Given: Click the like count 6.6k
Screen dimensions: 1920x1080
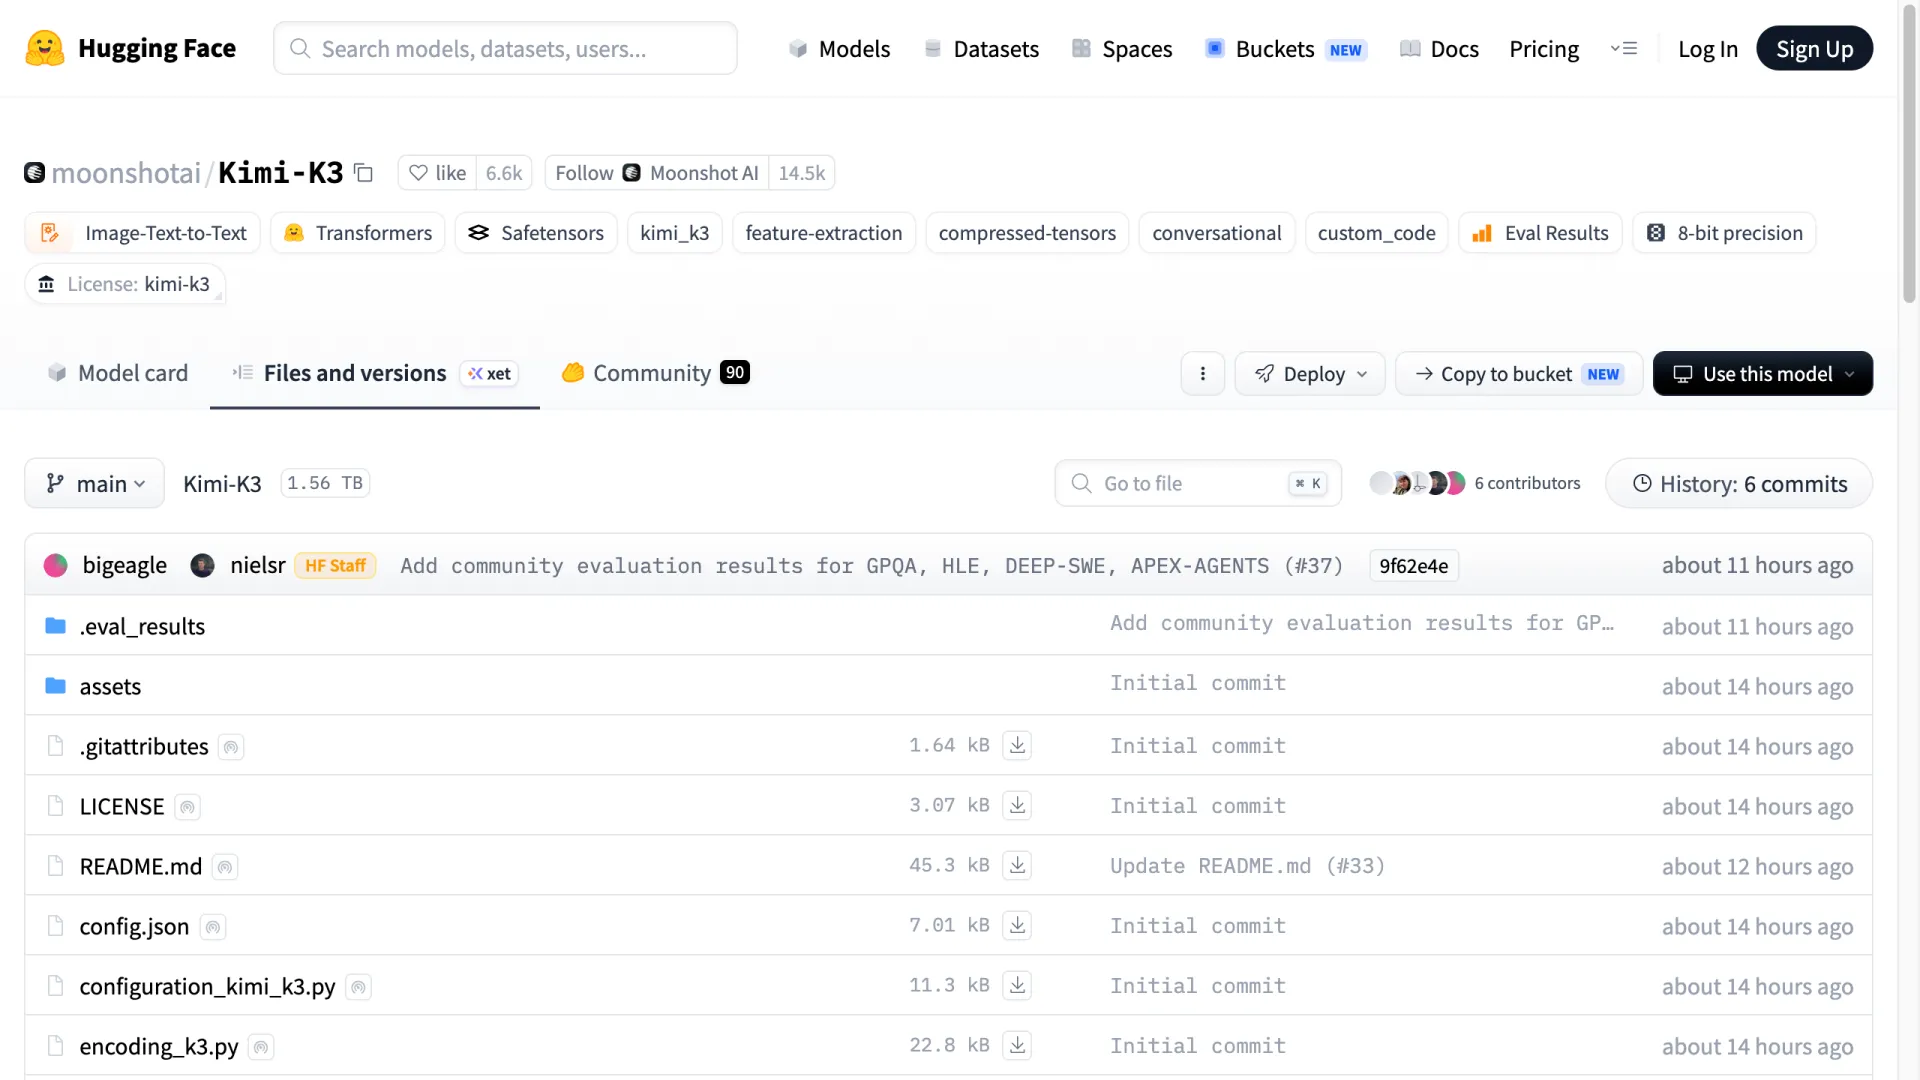Looking at the screenshot, I should click(x=504, y=173).
